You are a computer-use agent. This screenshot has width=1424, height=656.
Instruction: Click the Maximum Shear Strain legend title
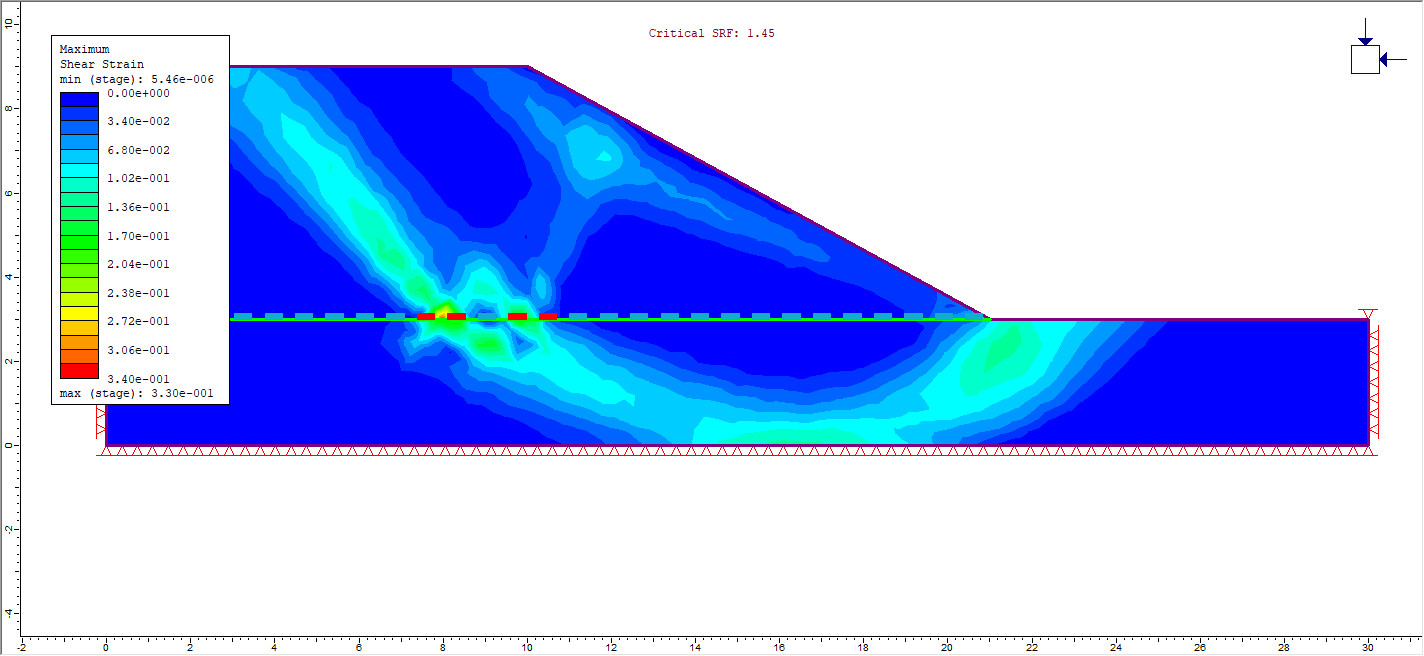coord(101,56)
